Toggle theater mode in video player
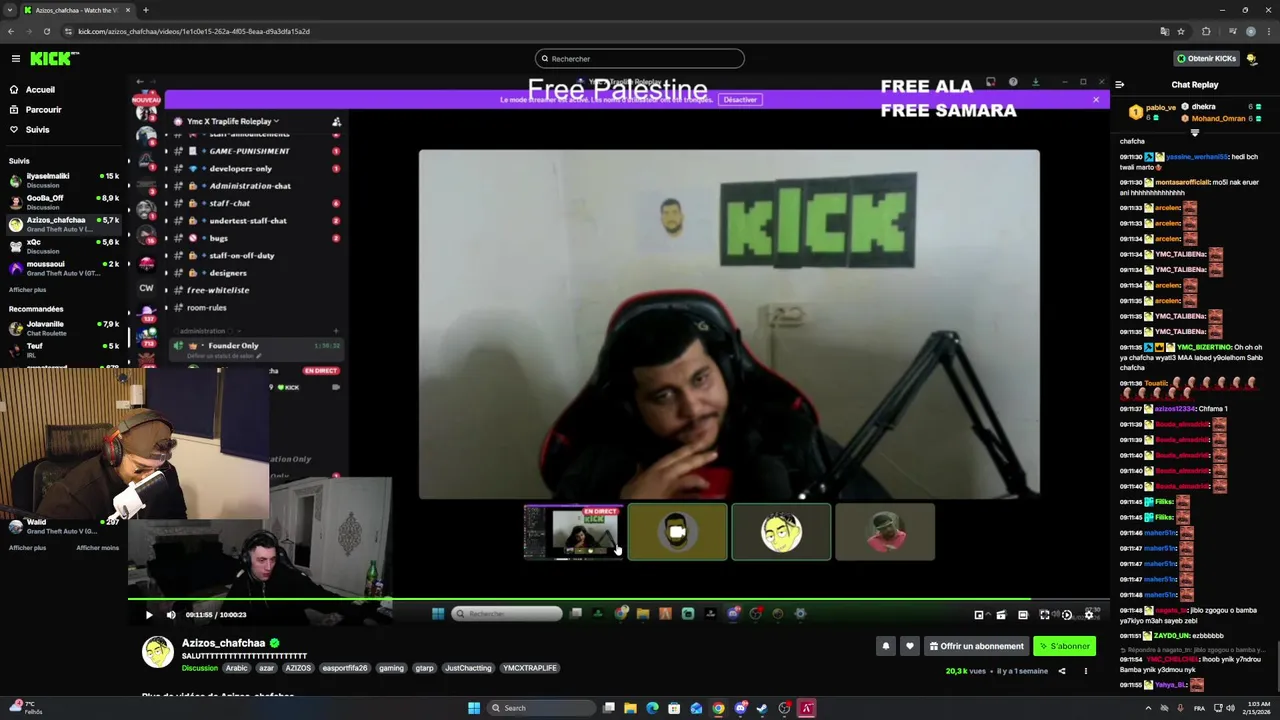Image resolution: width=1280 pixels, height=720 pixels. [x=1023, y=615]
